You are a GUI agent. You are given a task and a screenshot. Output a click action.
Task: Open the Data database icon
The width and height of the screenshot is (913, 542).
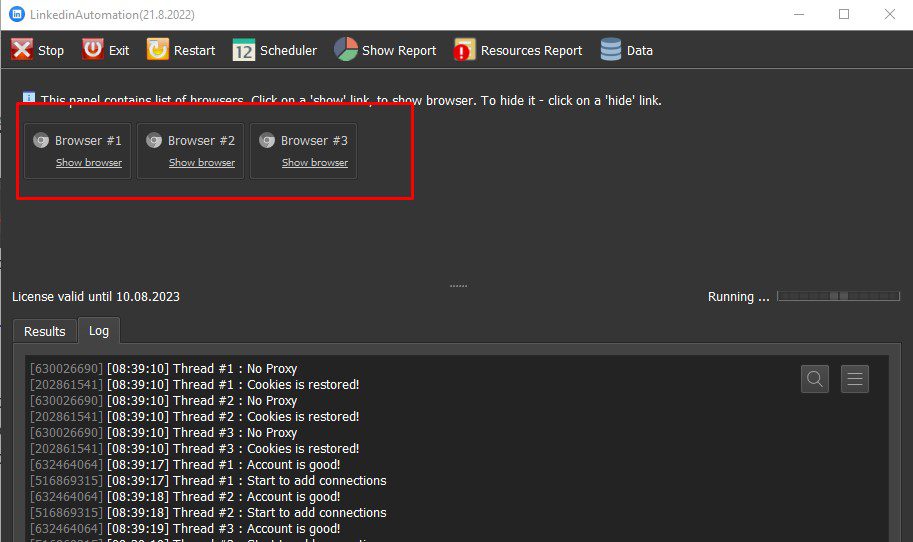click(611, 50)
